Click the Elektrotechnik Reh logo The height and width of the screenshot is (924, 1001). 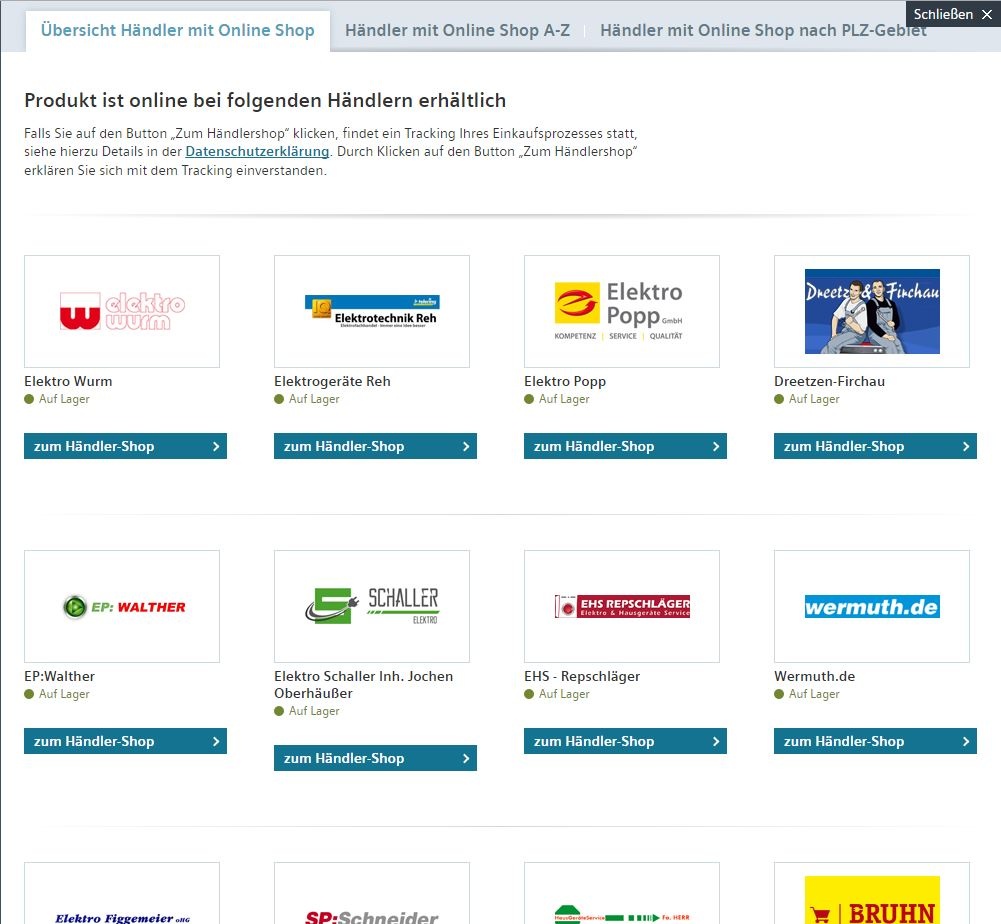click(x=372, y=311)
